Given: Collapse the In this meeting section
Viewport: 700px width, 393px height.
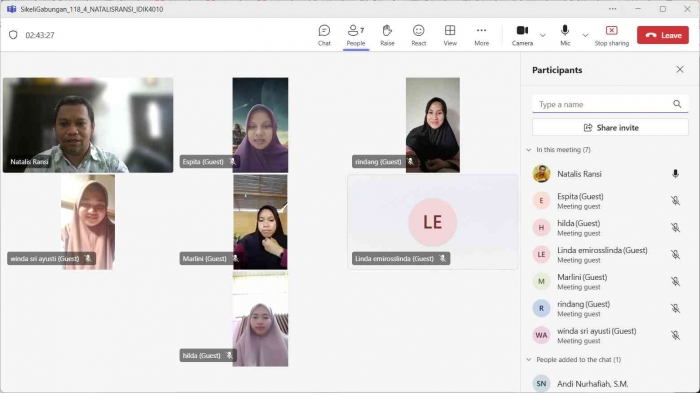Looking at the screenshot, I should [529, 150].
